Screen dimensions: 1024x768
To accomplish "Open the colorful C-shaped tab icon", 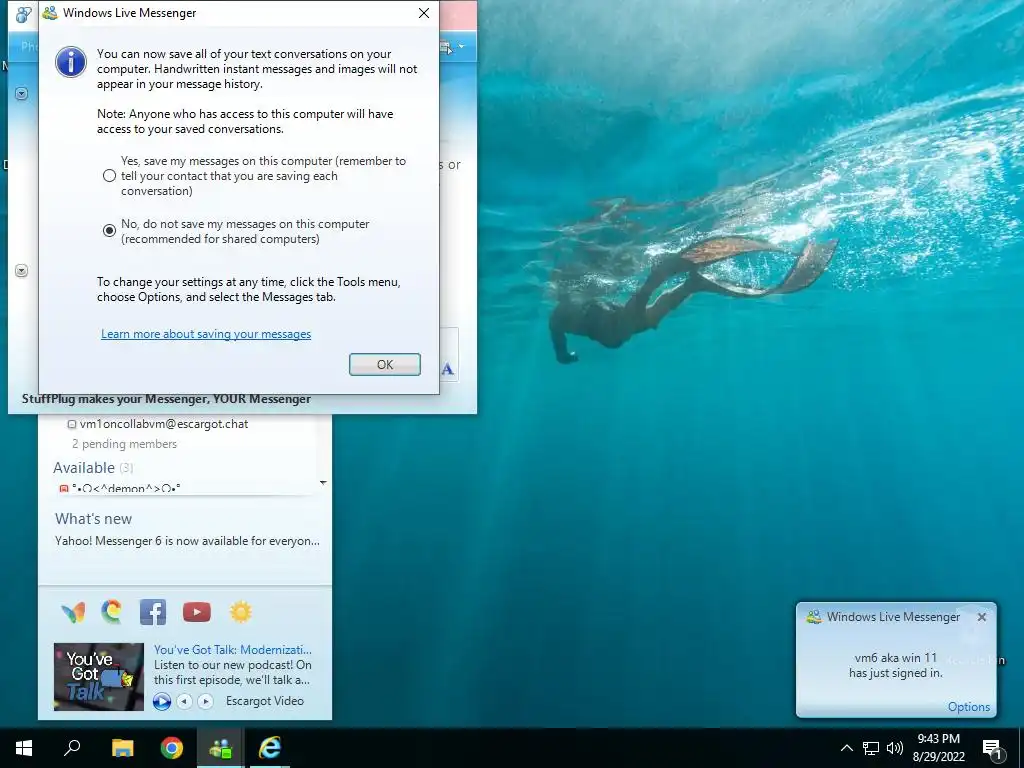I will pyautogui.click(x=112, y=612).
